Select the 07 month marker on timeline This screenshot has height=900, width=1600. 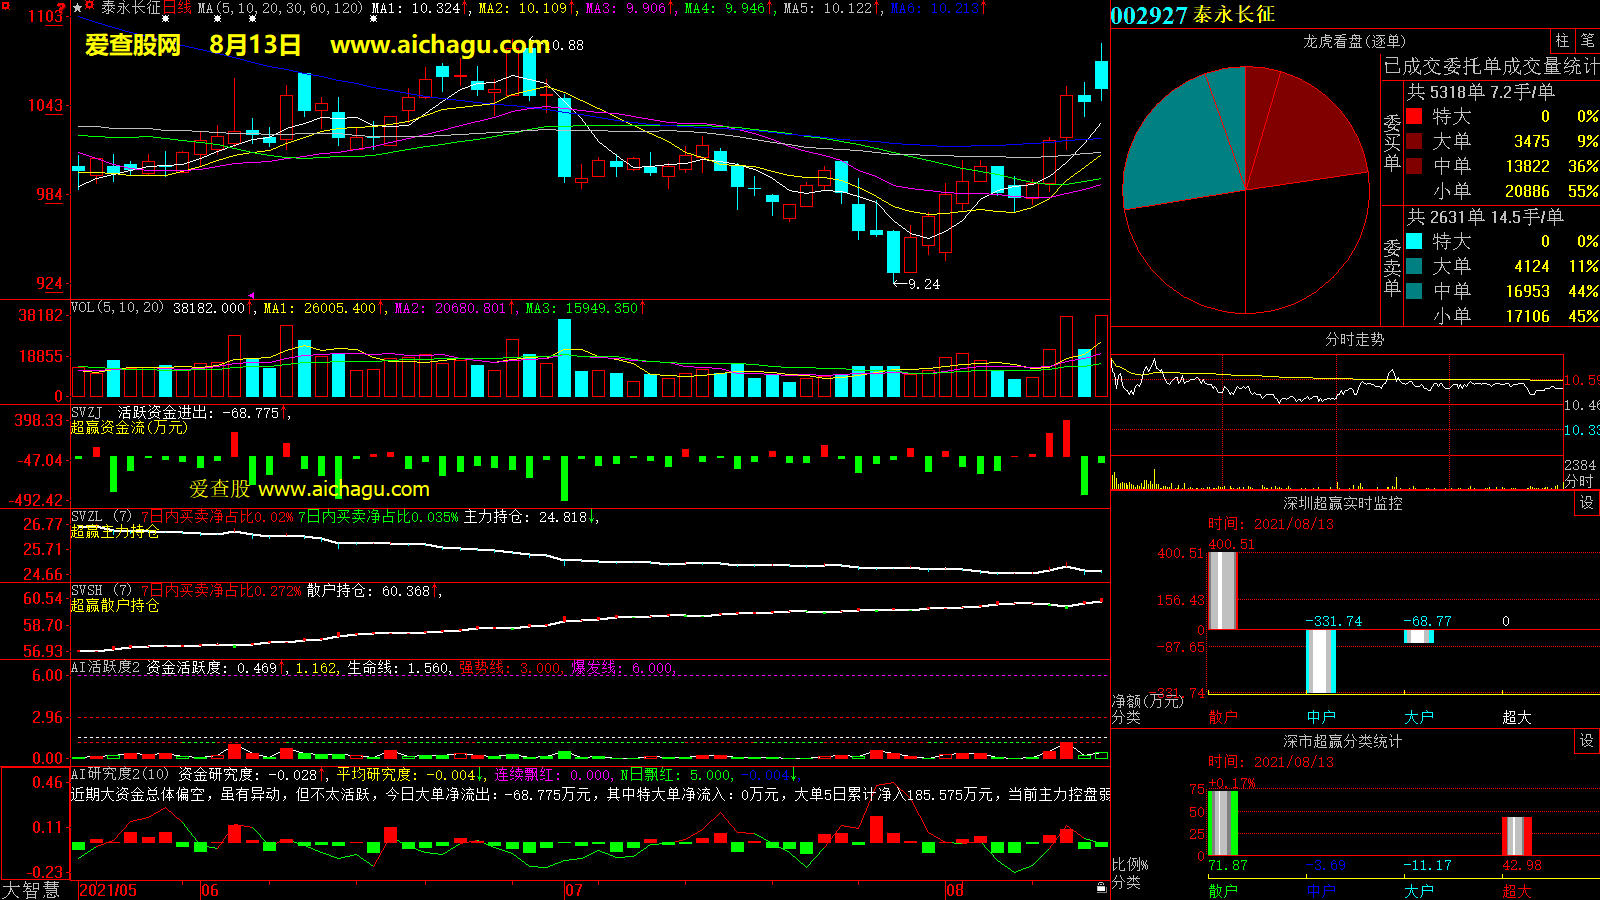pyautogui.click(x=574, y=890)
